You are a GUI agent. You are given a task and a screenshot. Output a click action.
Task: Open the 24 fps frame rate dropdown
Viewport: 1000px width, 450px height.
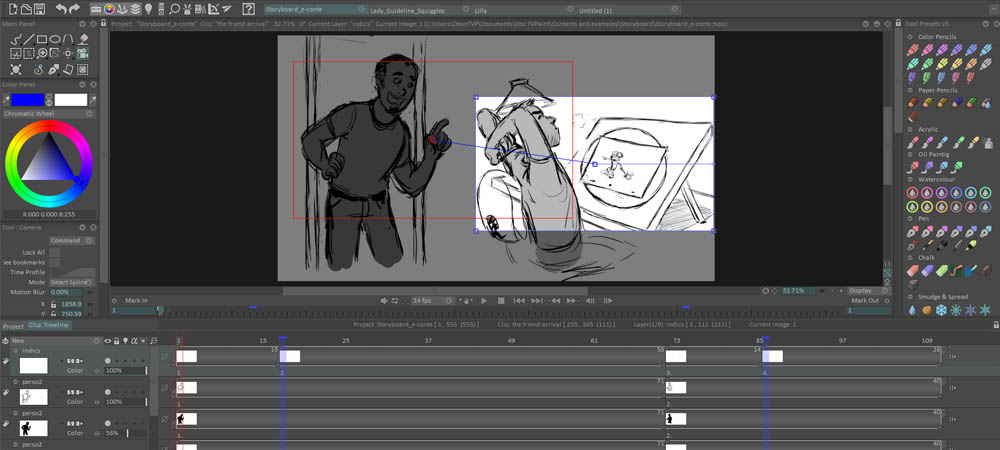(x=432, y=300)
